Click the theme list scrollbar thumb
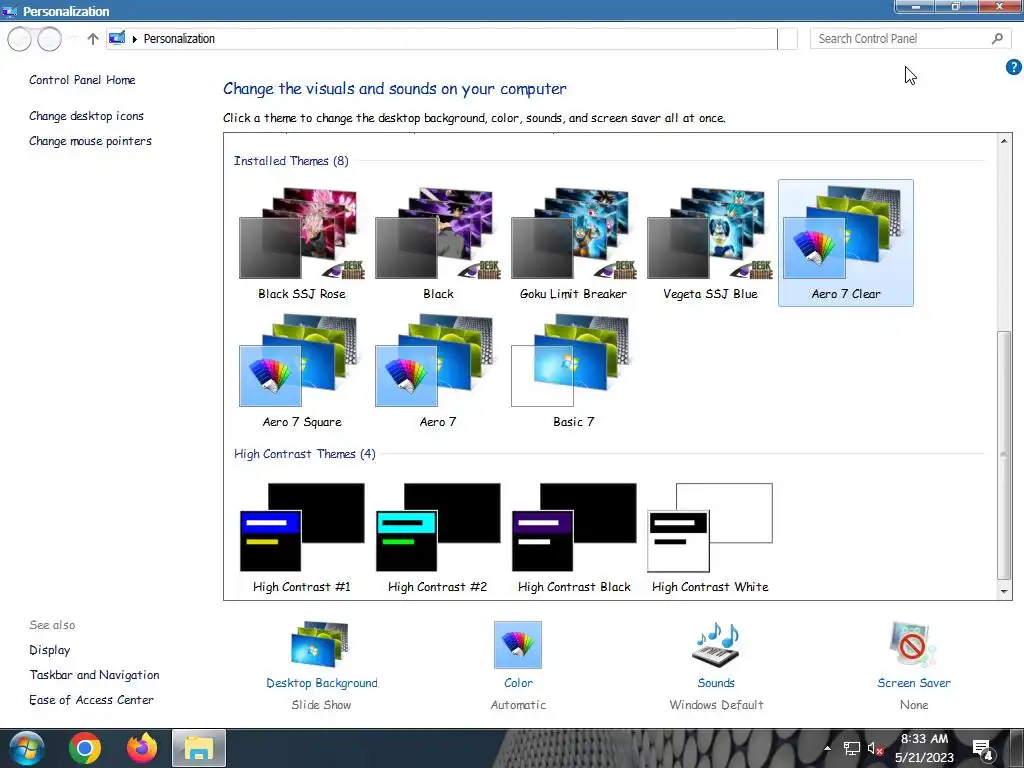The height and width of the screenshot is (768, 1024). click(x=1004, y=455)
